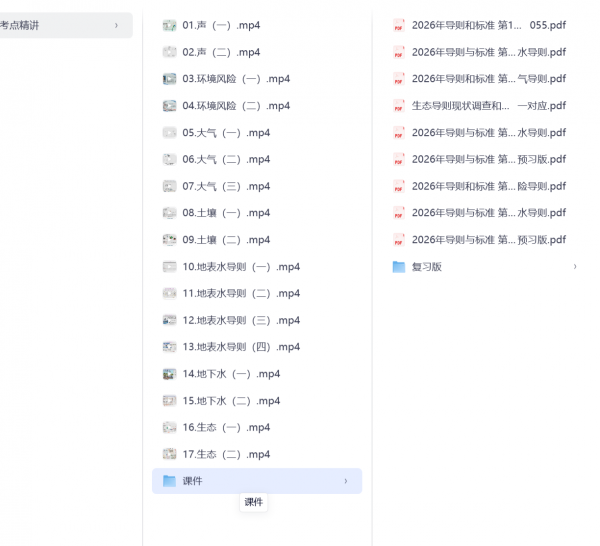Select 12.地表水导则（三）.mp4 in the list
The width and height of the screenshot is (600, 546).
(x=241, y=320)
